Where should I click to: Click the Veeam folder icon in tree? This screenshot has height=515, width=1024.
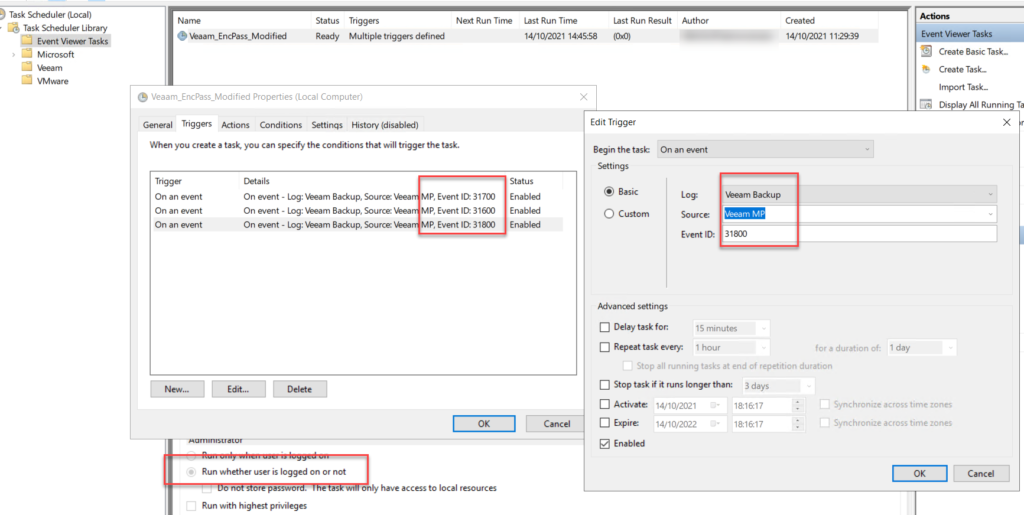27,67
